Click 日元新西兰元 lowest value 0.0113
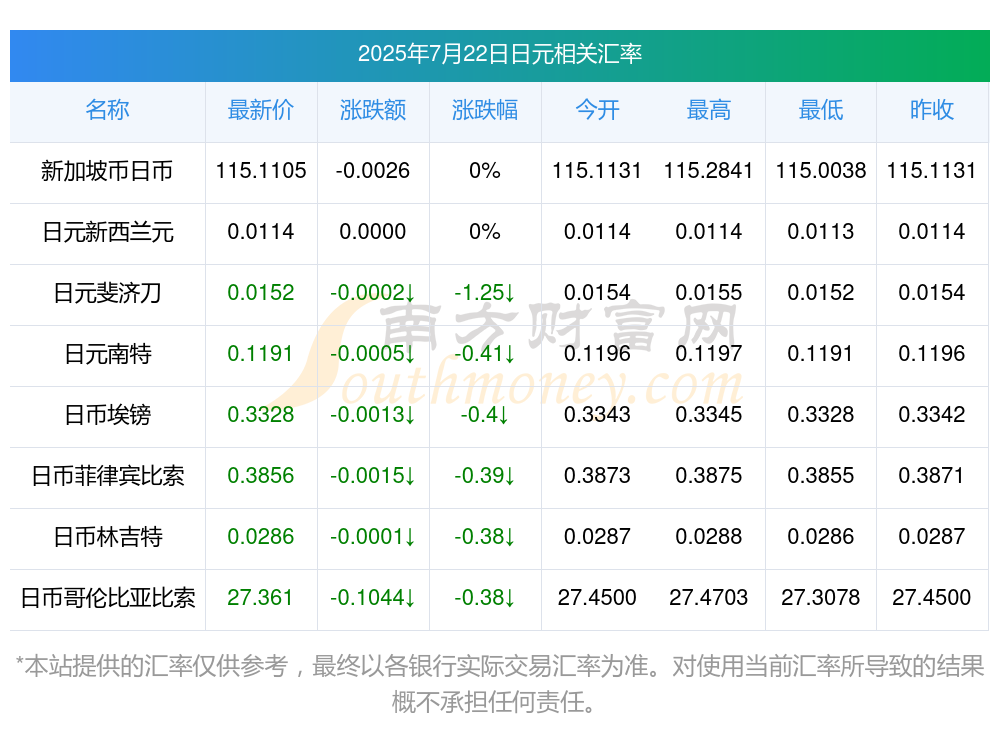The image size is (1000, 733). click(x=821, y=232)
